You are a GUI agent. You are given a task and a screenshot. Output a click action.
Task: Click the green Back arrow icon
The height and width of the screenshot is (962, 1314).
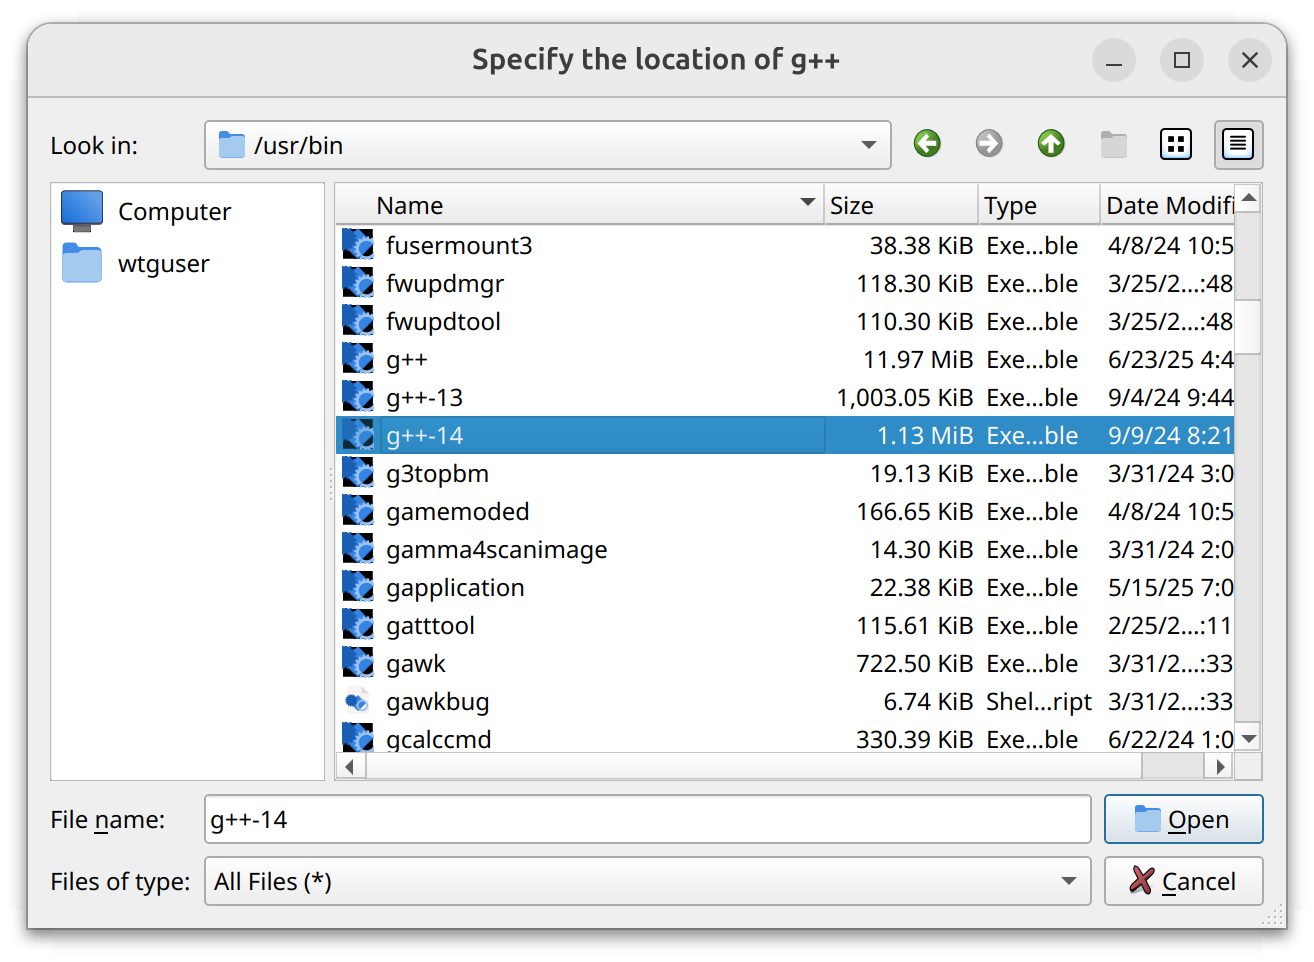927,144
